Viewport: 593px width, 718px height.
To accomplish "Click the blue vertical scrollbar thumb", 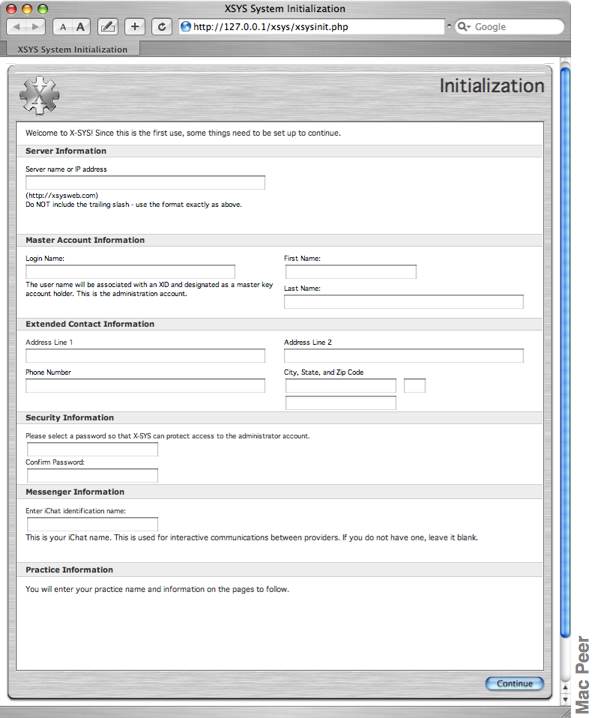I will point(566,352).
